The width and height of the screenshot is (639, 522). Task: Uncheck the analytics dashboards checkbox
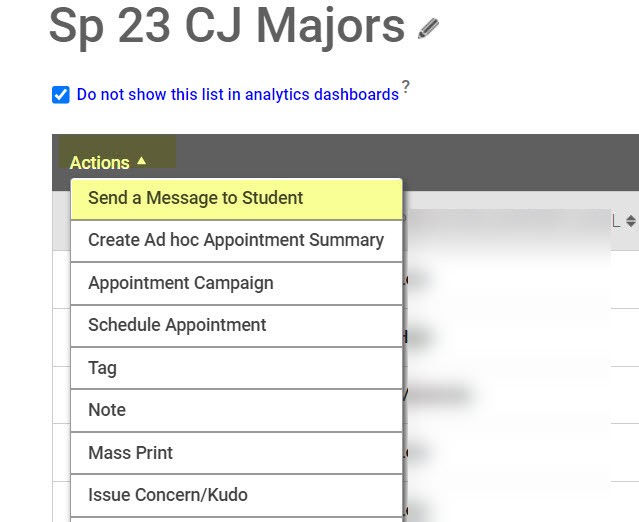[x=61, y=95]
